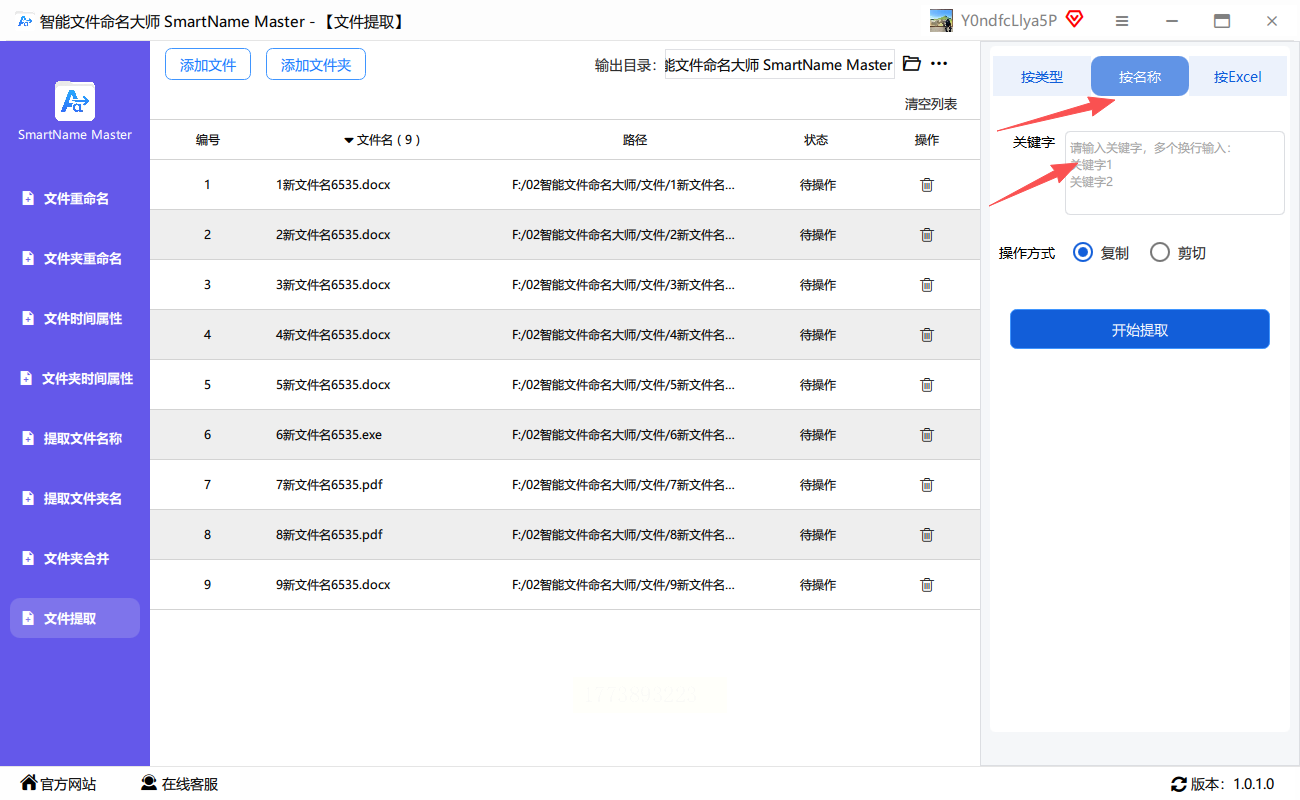Remove 3新文件名6535.docx via trash icon
Image resolution: width=1300 pixels, height=800 pixels.
pos(927,285)
